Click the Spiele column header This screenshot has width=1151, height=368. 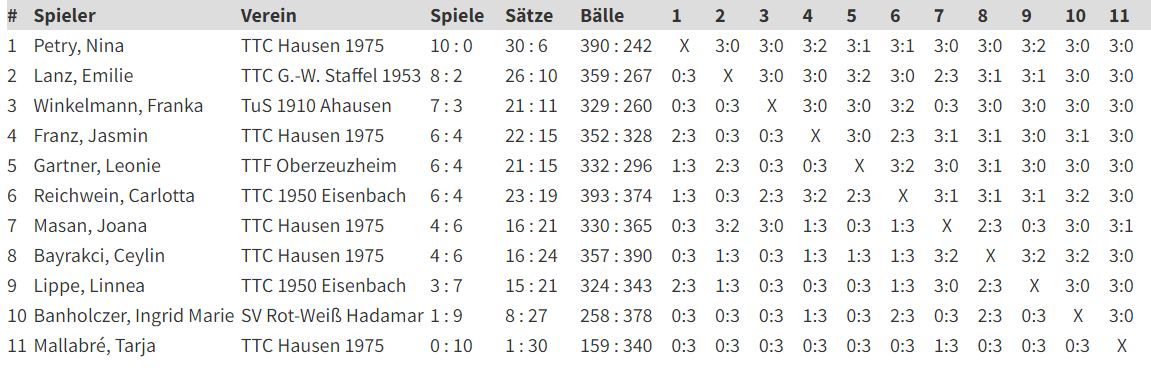[x=457, y=15]
